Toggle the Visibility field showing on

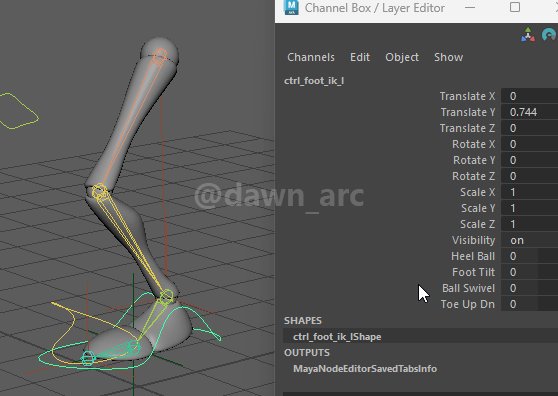click(x=530, y=240)
